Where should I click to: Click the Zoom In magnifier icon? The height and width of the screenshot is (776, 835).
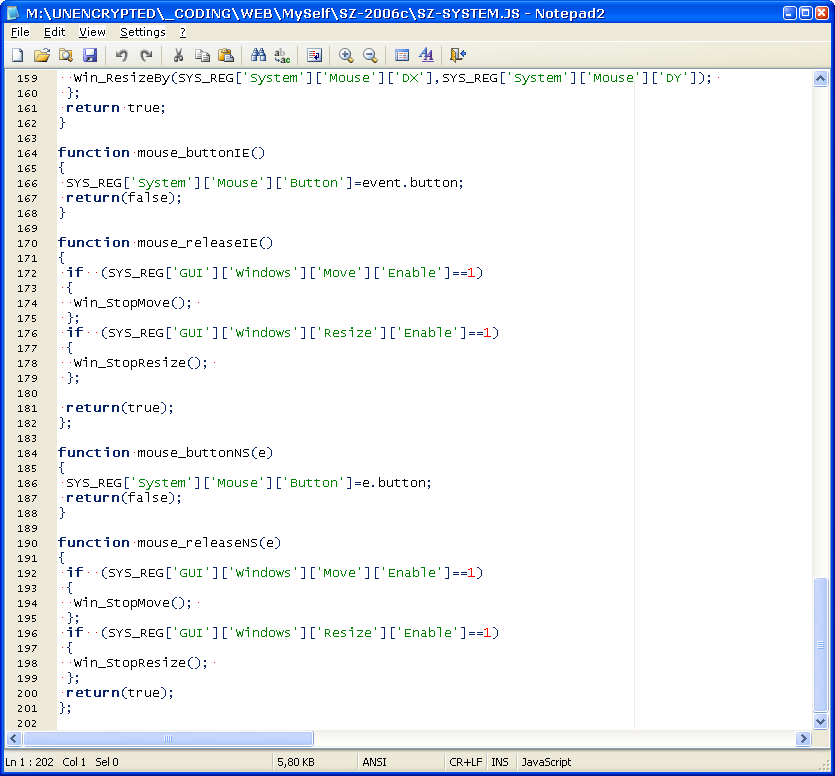click(x=346, y=55)
